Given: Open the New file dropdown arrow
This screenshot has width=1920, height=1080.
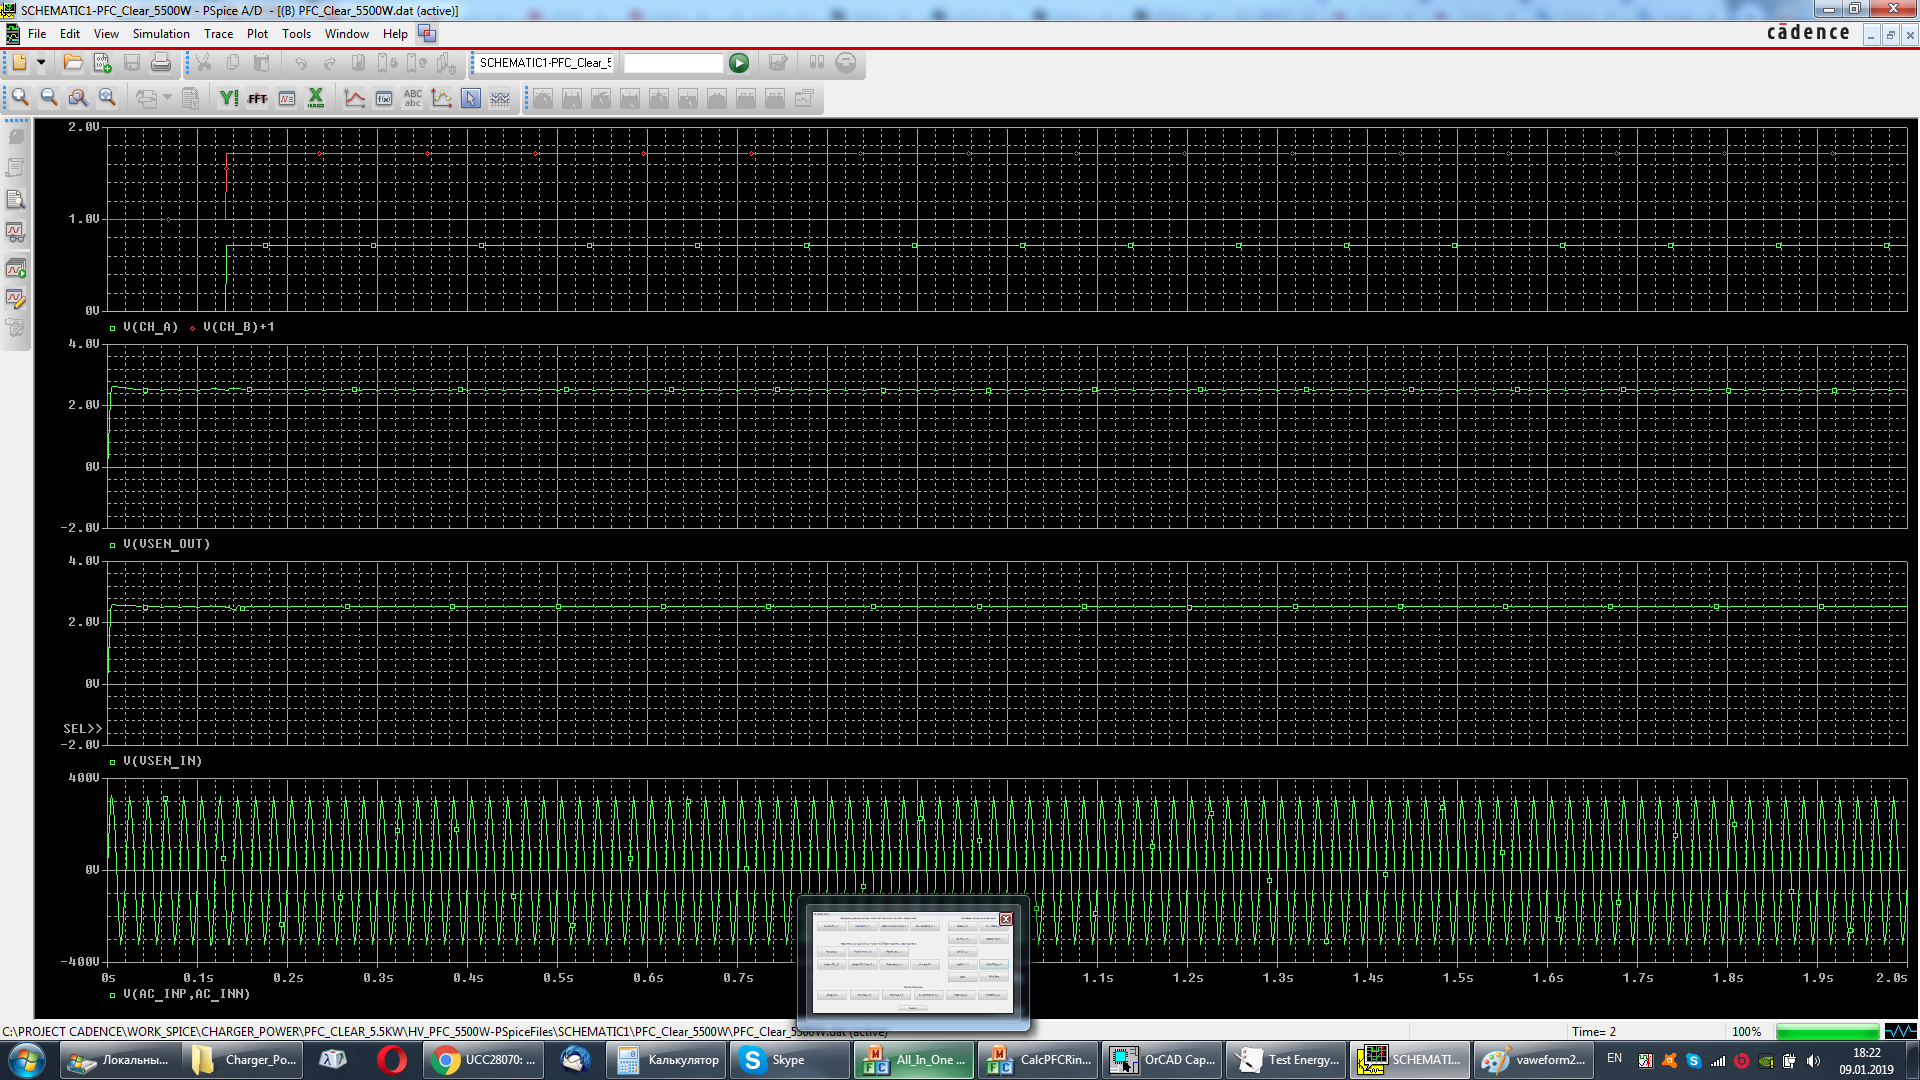Looking at the screenshot, I should 41,63.
